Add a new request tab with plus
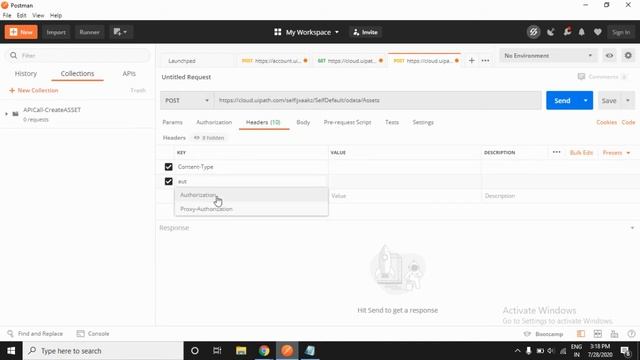Image resolution: width=640 pixels, height=360 pixels. click(471, 60)
